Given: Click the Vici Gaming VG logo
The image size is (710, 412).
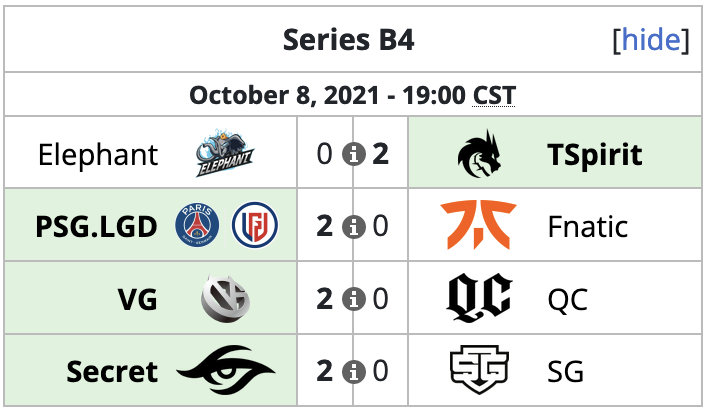Looking at the screenshot, I should tap(225, 298).
